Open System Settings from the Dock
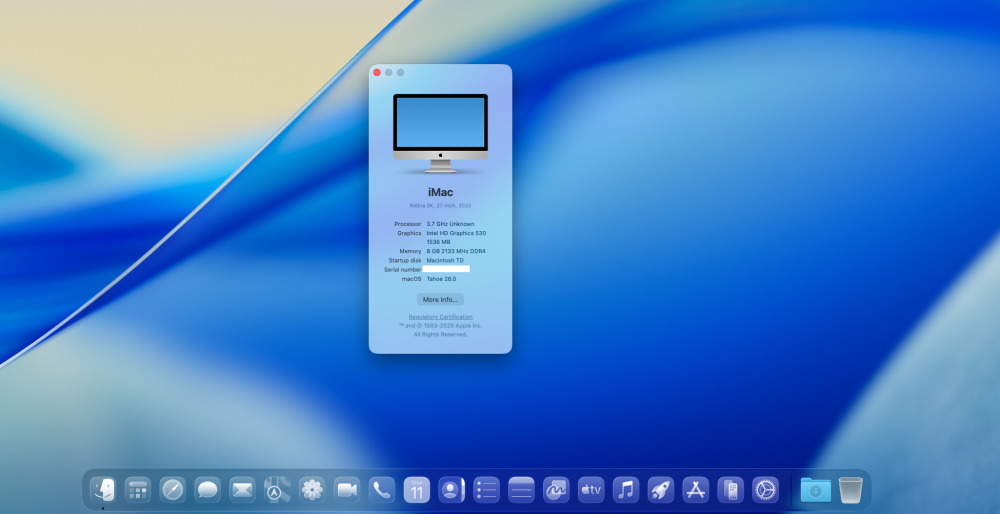Screen dimensions: 1000x514 click(765, 490)
